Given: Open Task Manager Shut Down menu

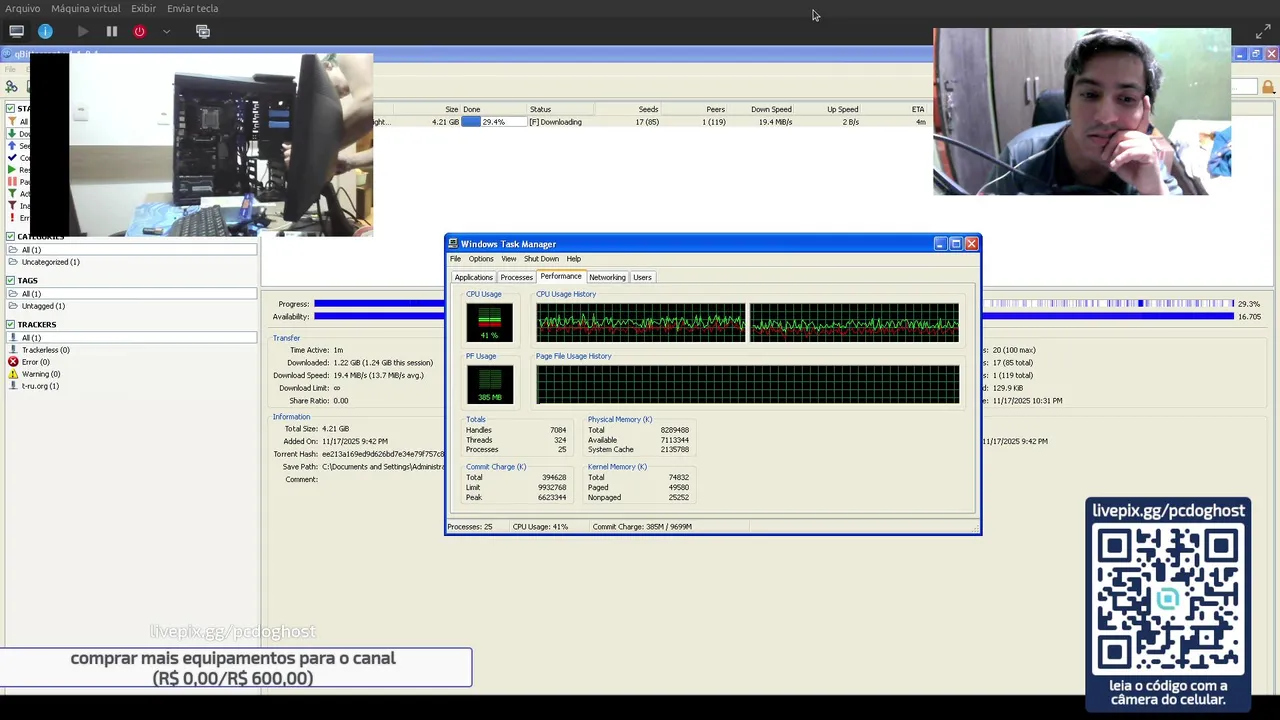Looking at the screenshot, I should coord(541,259).
